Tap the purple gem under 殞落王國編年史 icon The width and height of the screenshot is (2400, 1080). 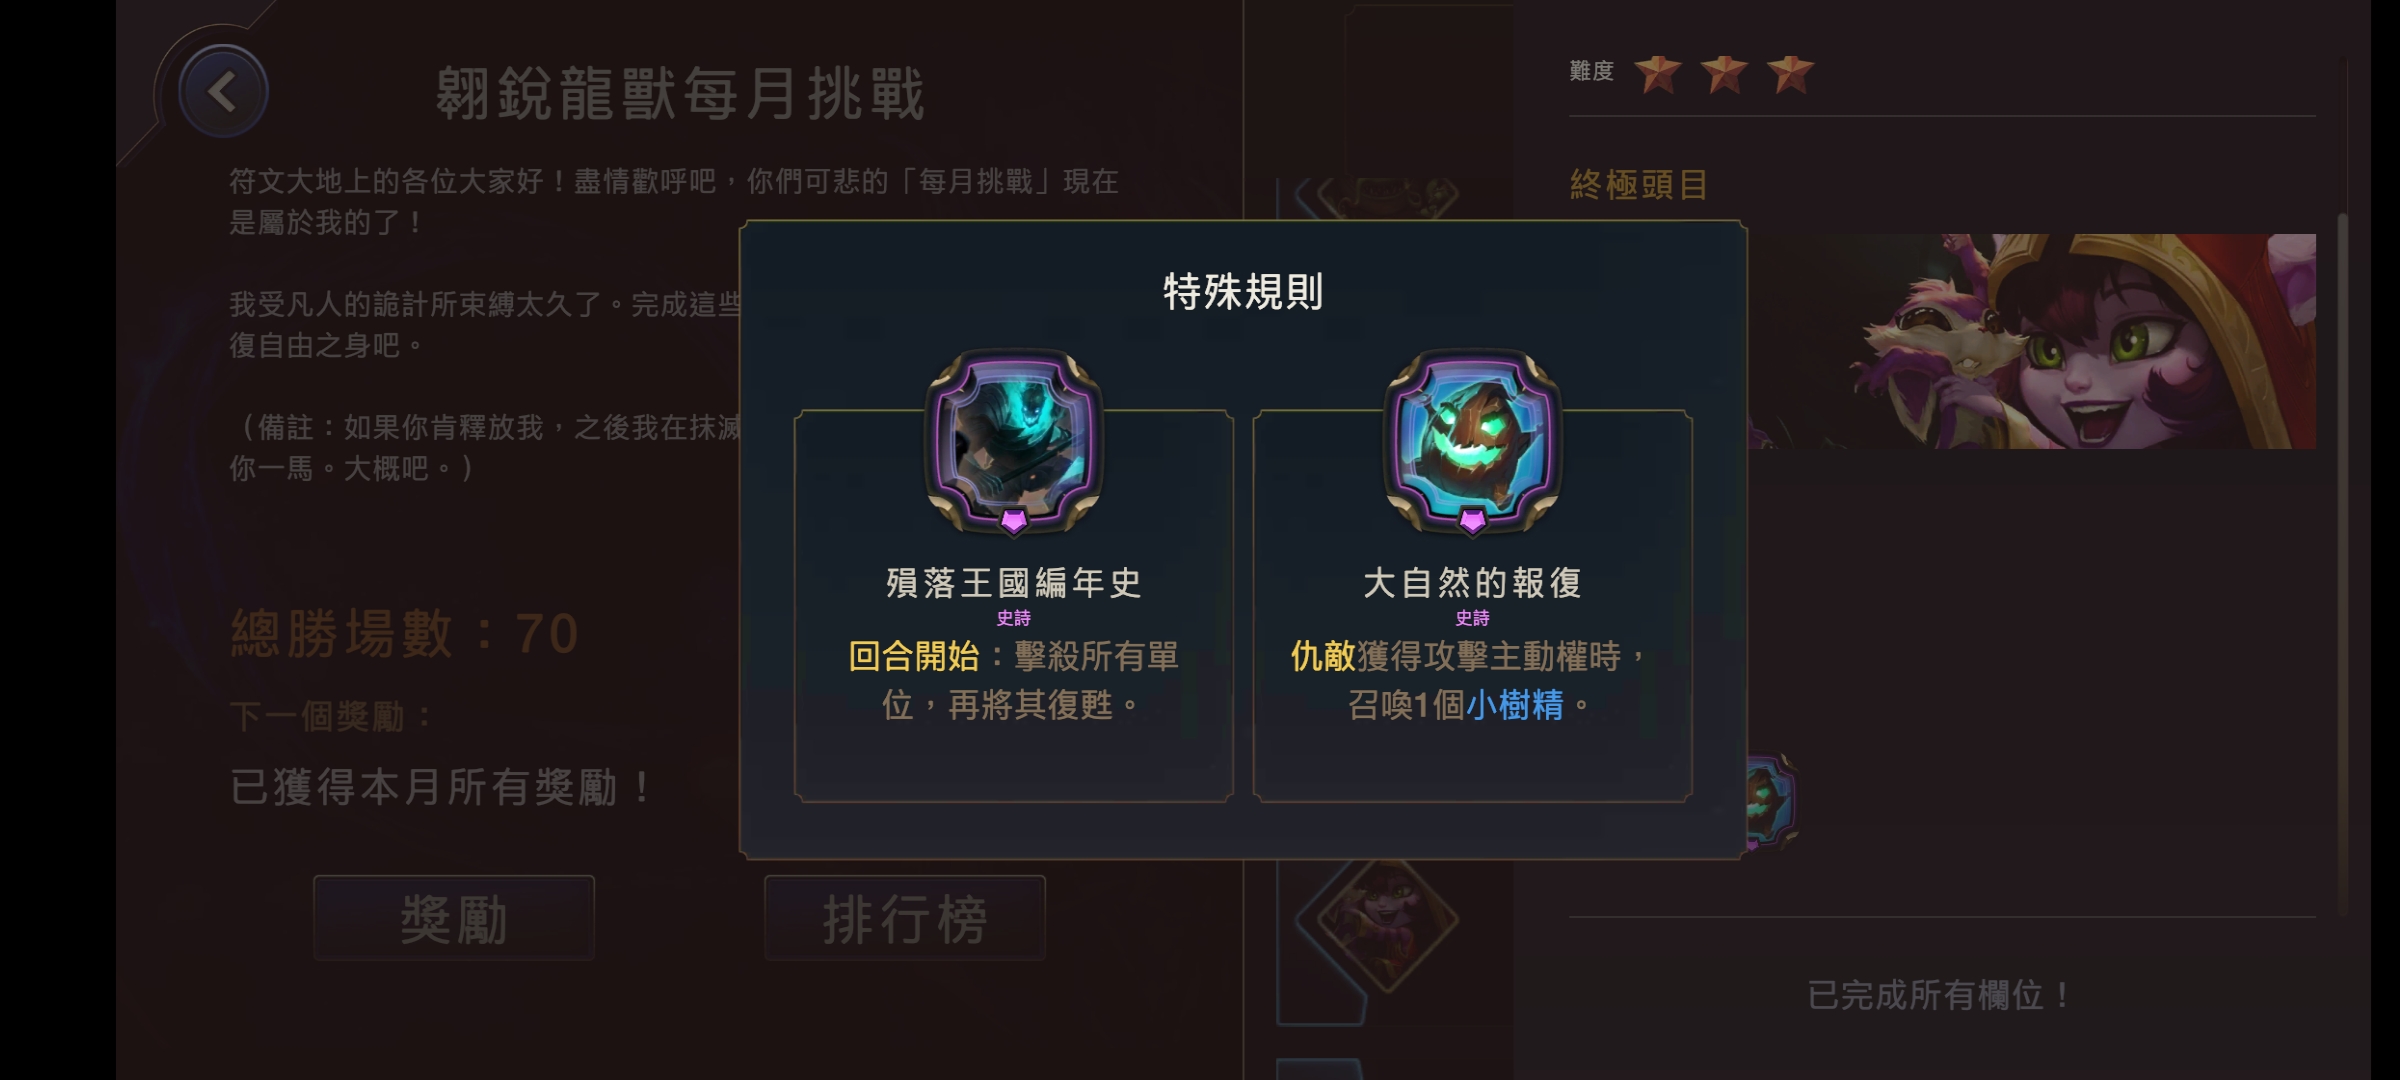click(1013, 521)
